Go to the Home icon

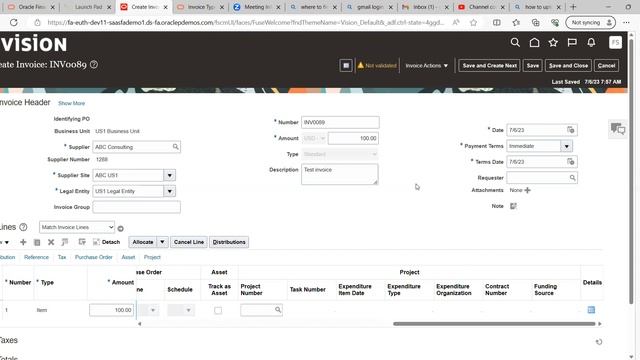[534, 42]
